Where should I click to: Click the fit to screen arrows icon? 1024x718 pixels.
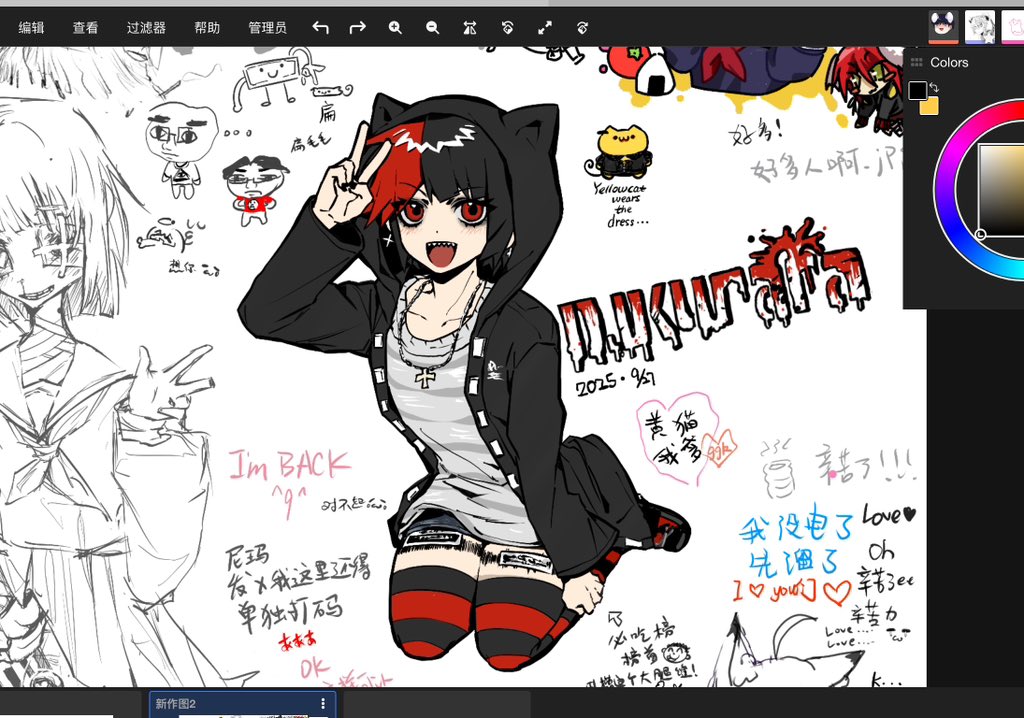545,27
